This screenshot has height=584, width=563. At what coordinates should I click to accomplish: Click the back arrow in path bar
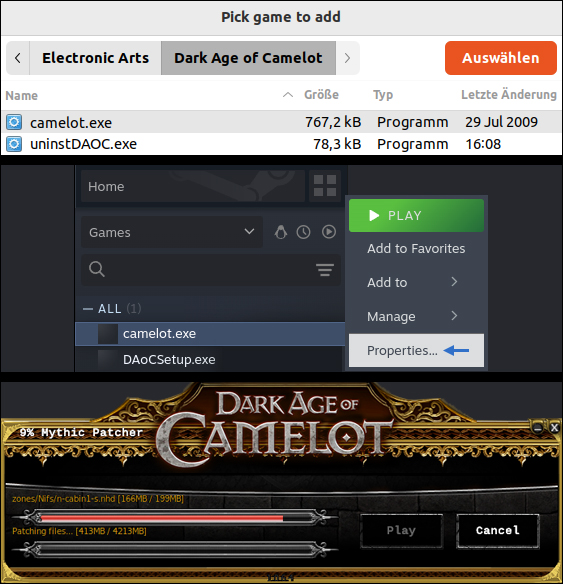pos(18,58)
